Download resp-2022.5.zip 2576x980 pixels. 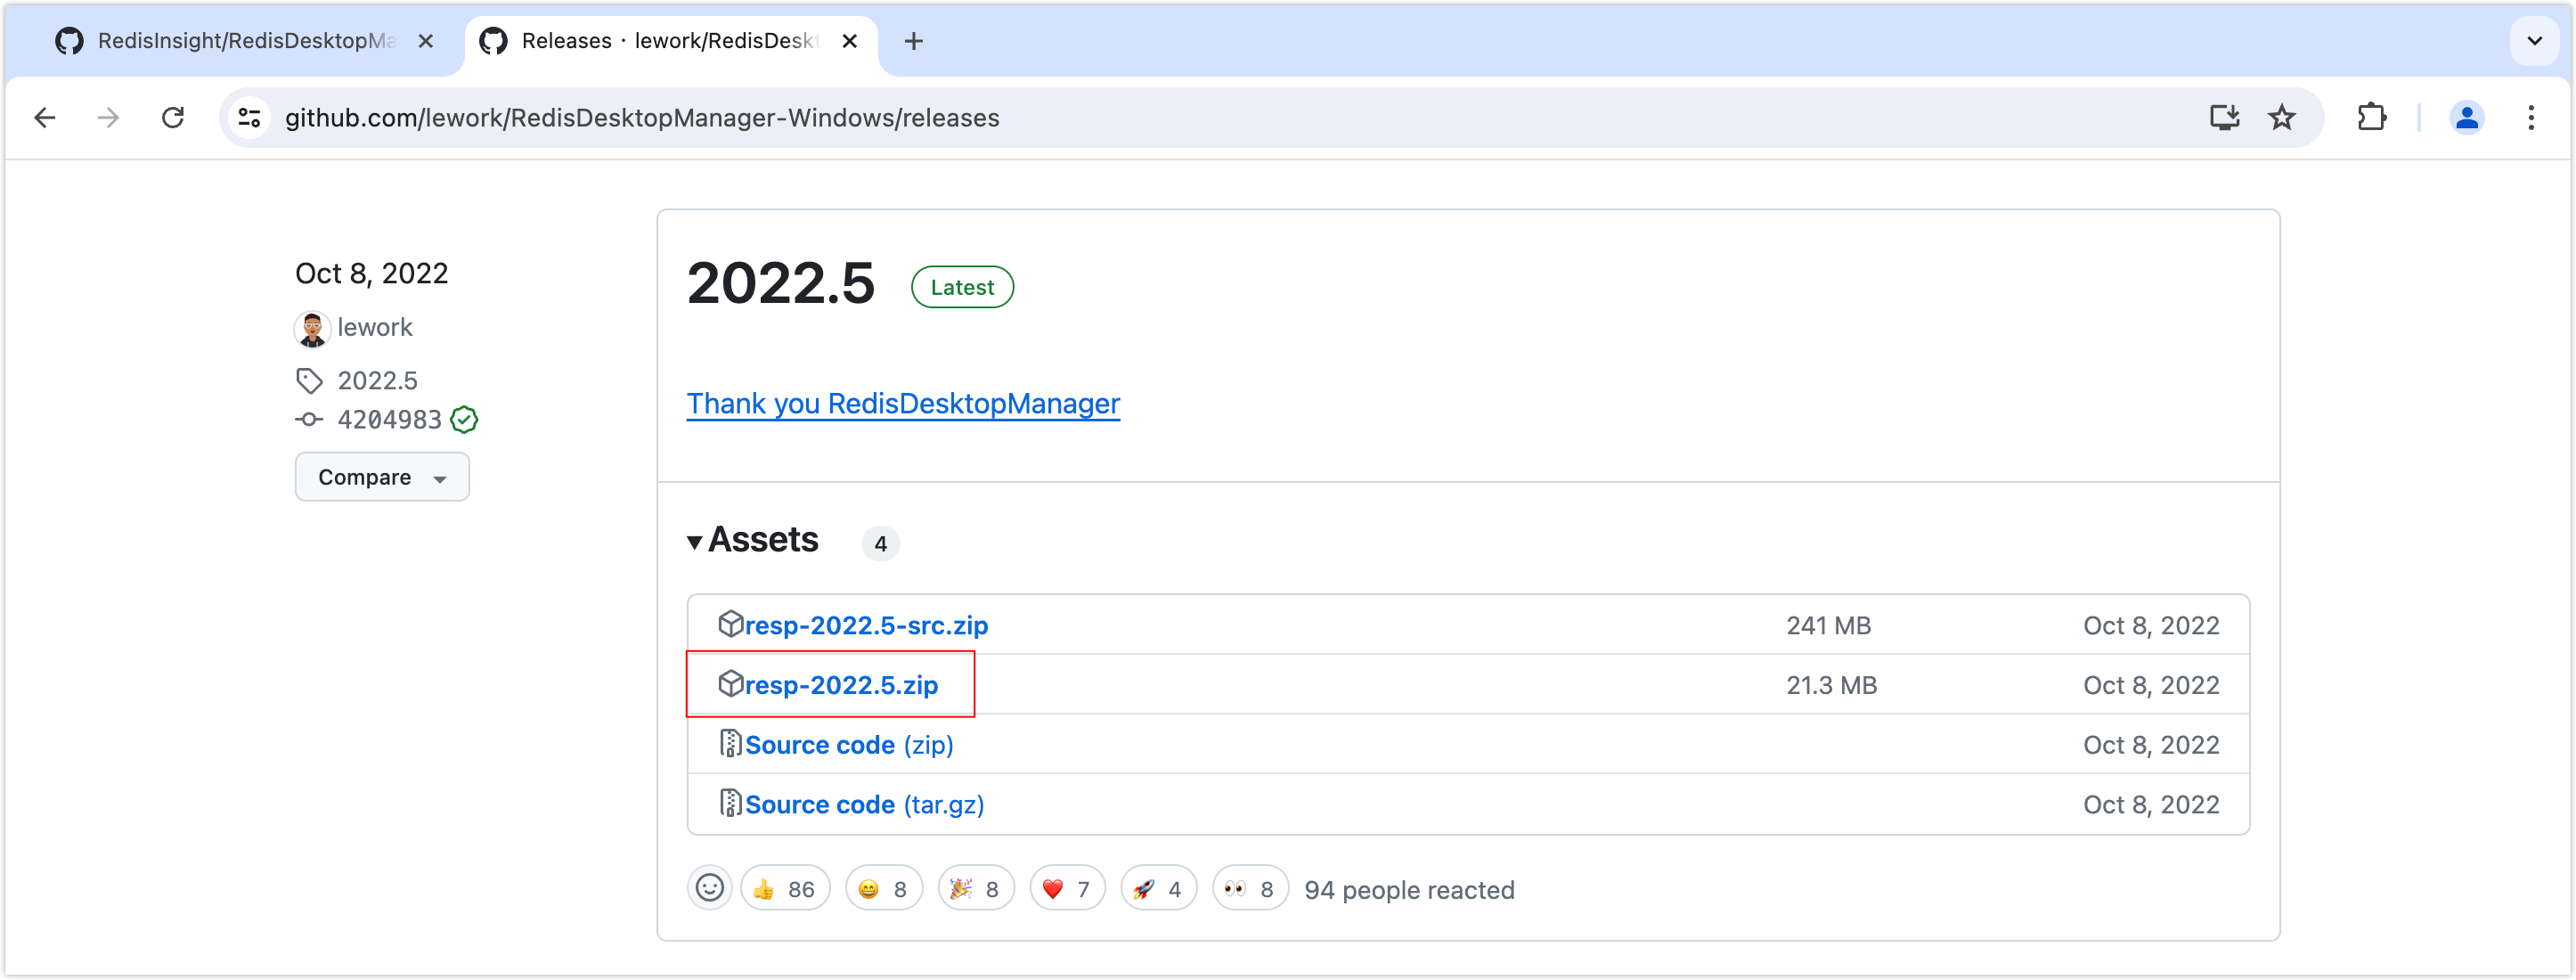841,685
